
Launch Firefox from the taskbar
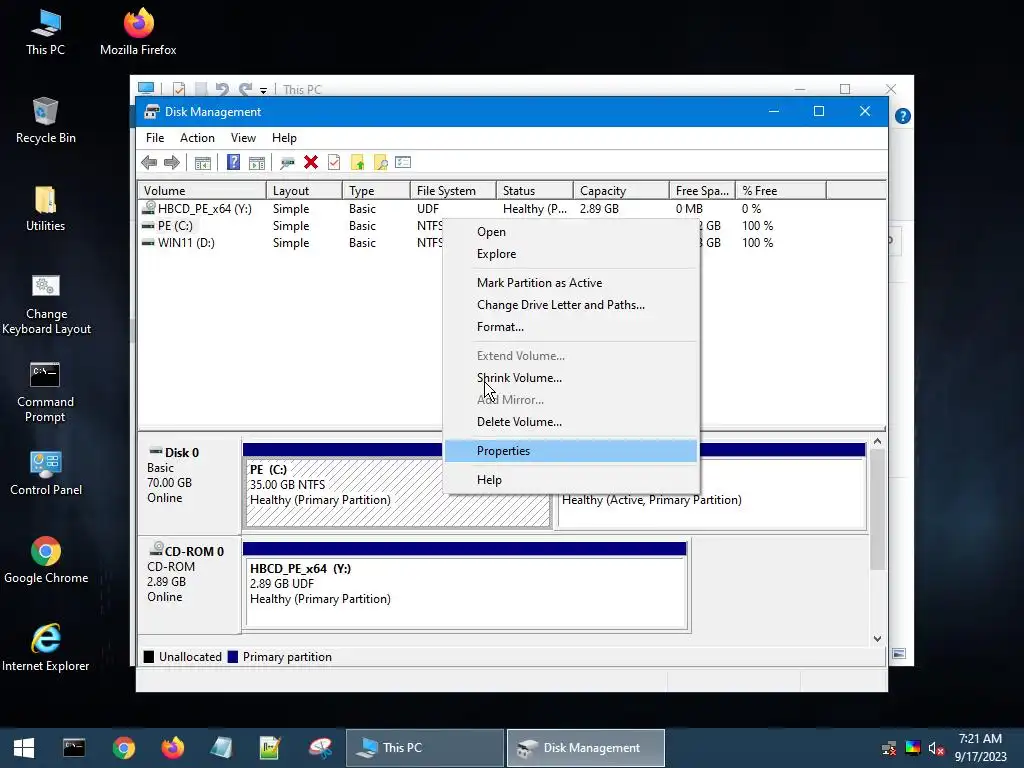click(172, 748)
